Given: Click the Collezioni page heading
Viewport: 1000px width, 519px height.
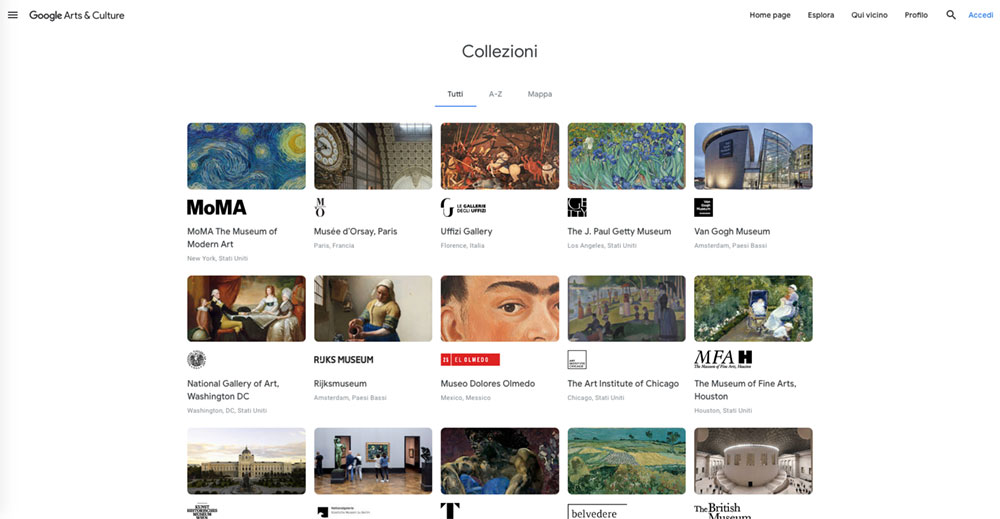Looking at the screenshot, I should click(500, 51).
